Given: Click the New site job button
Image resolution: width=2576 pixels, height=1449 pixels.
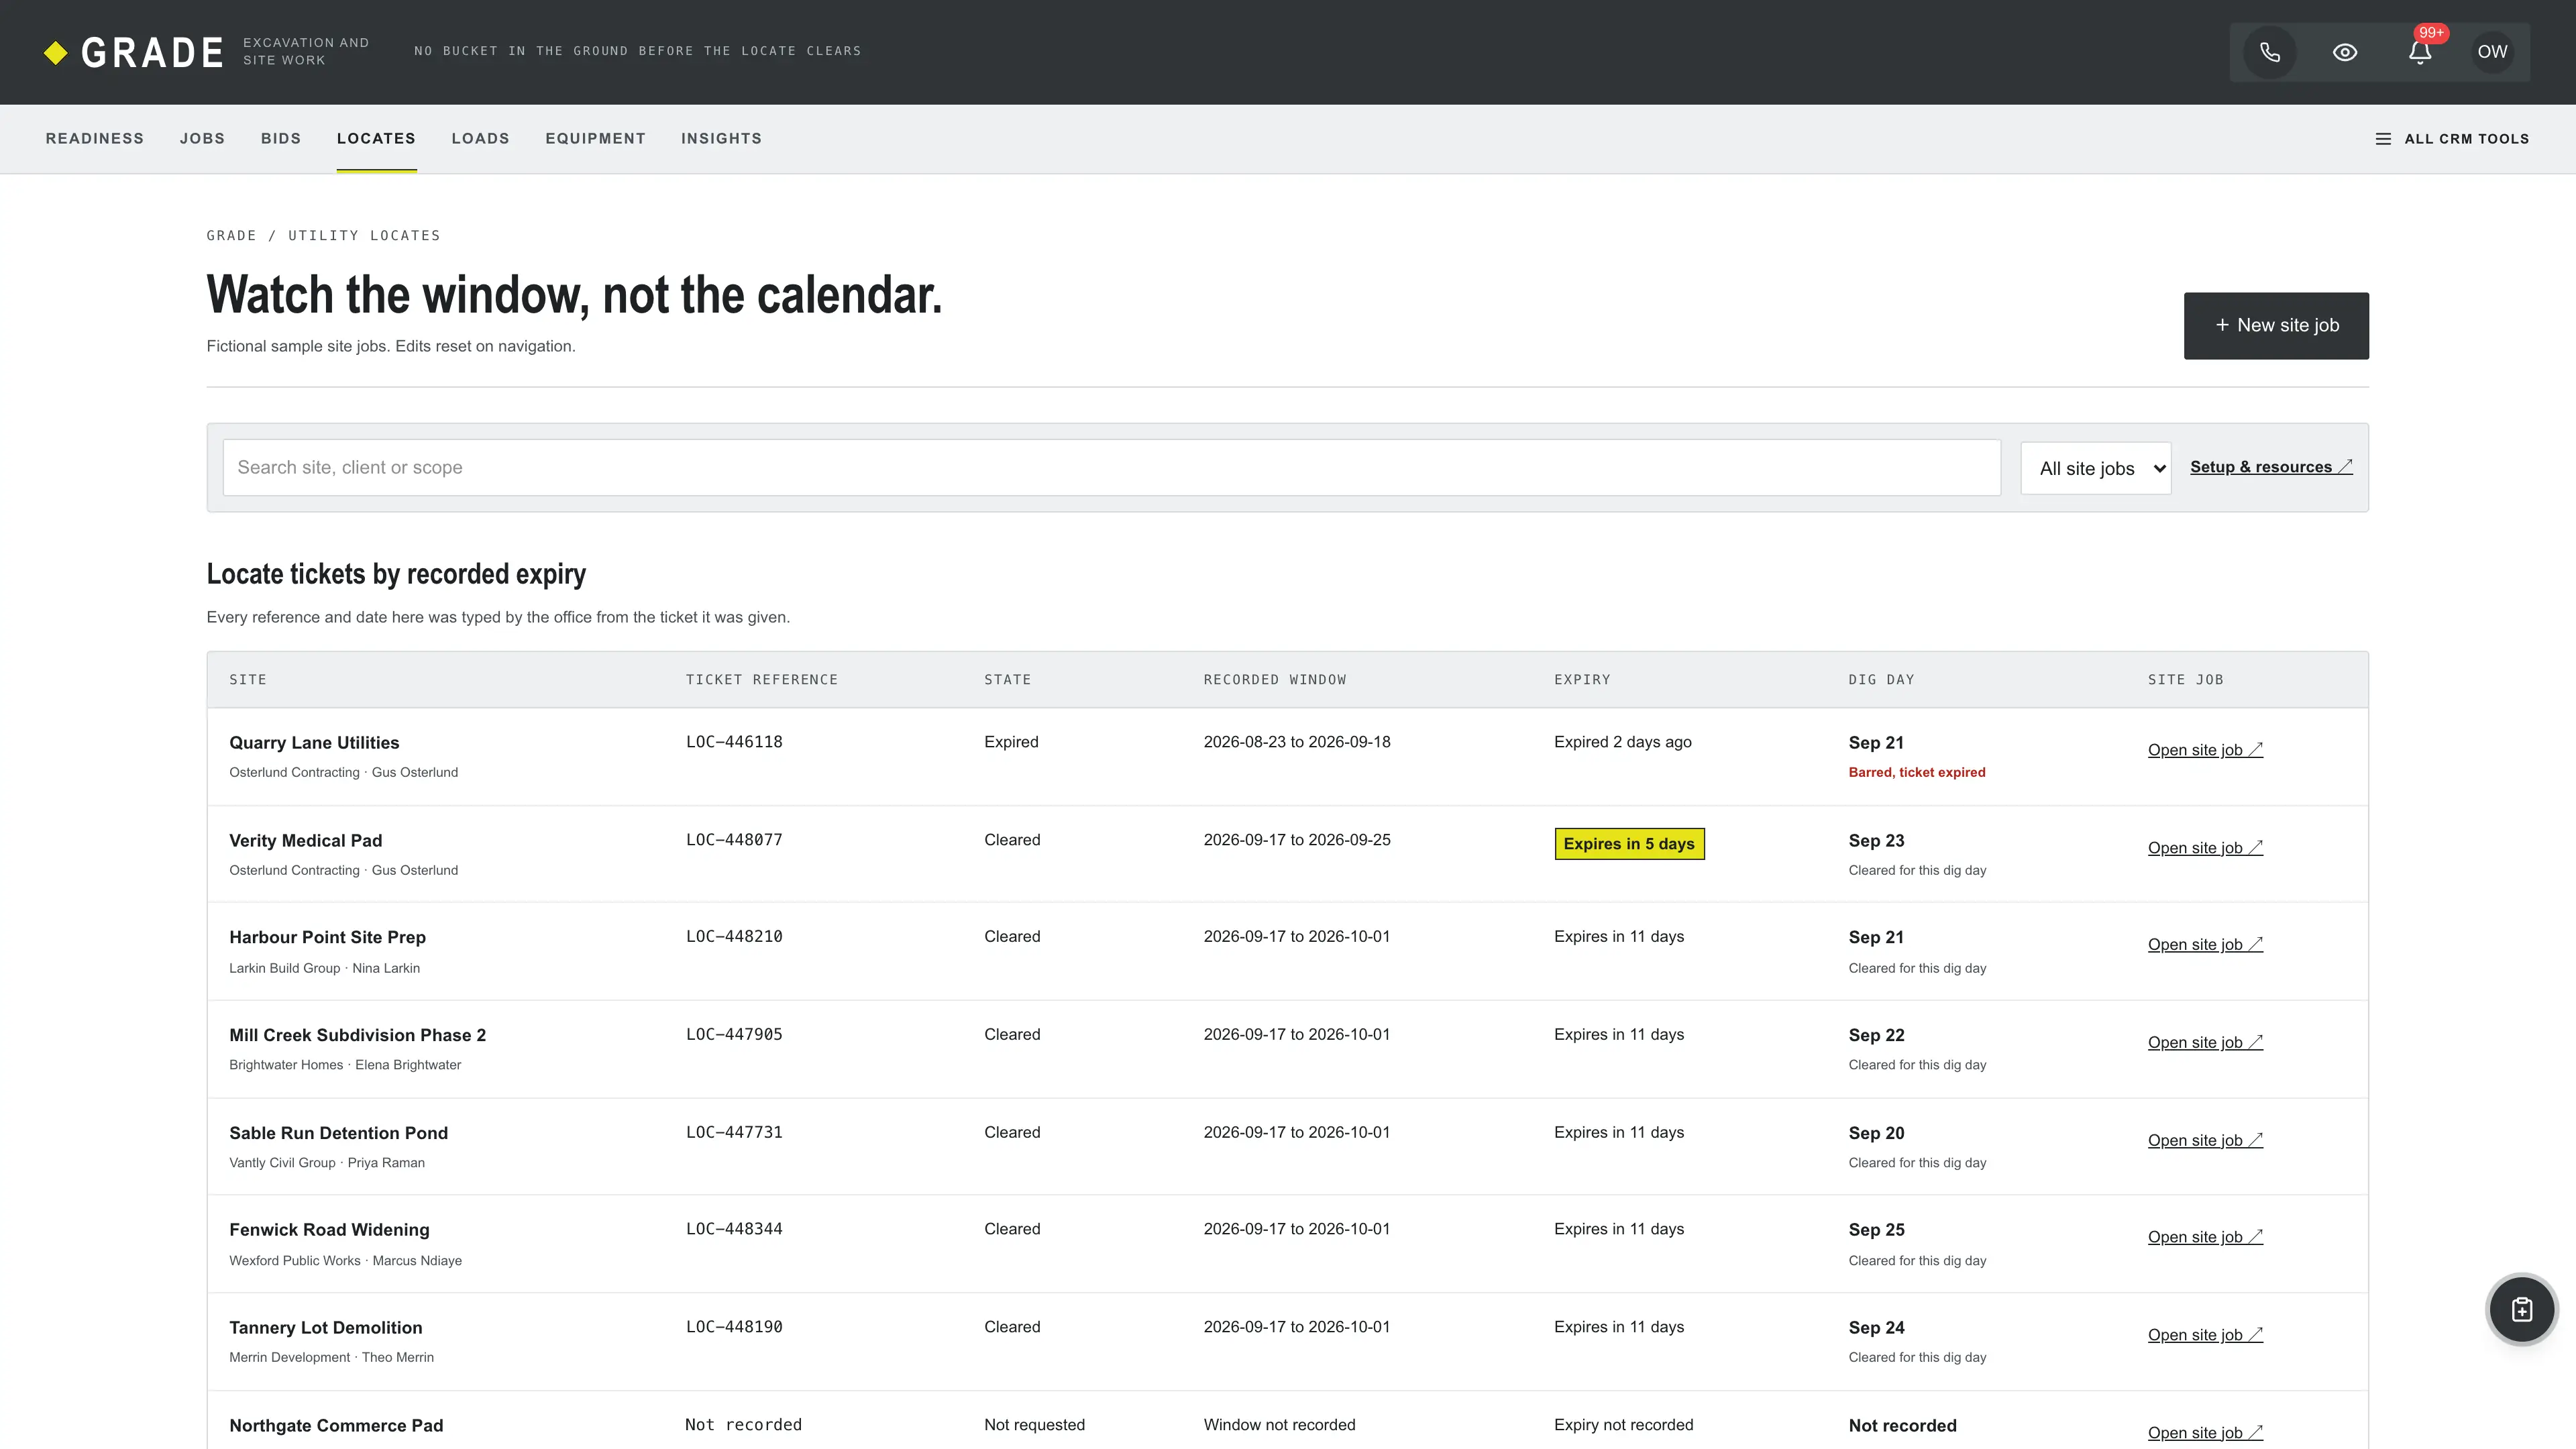Looking at the screenshot, I should tap(2276, 326).
